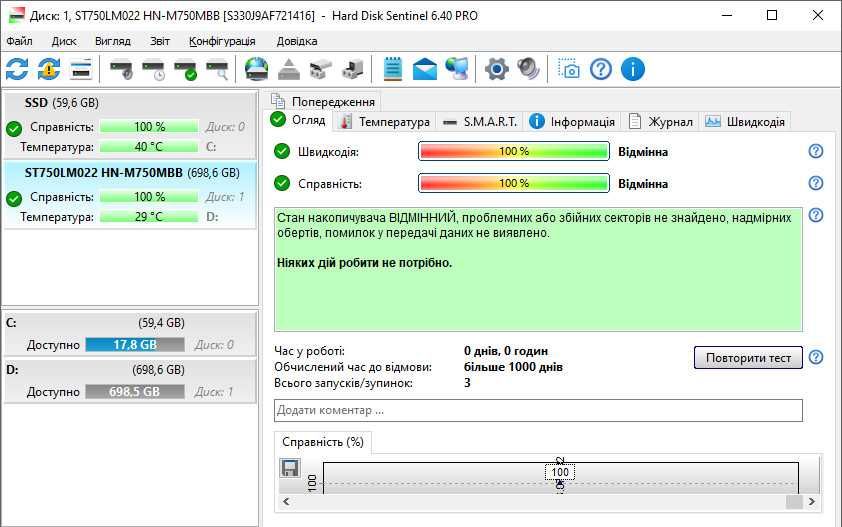Click the Швидкодія 100 % gradient bar
Screen dimensions: 842x527
click(x=514, y=151)
